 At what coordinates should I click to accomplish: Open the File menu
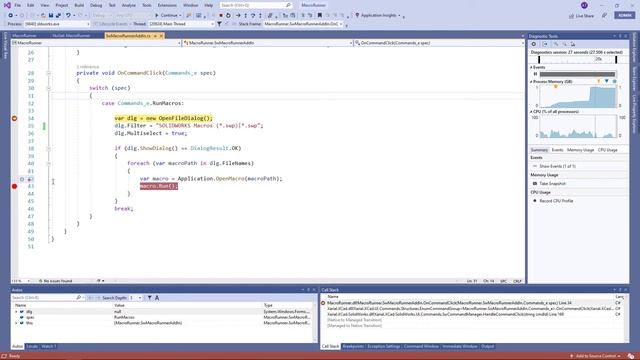pos(18,5)
